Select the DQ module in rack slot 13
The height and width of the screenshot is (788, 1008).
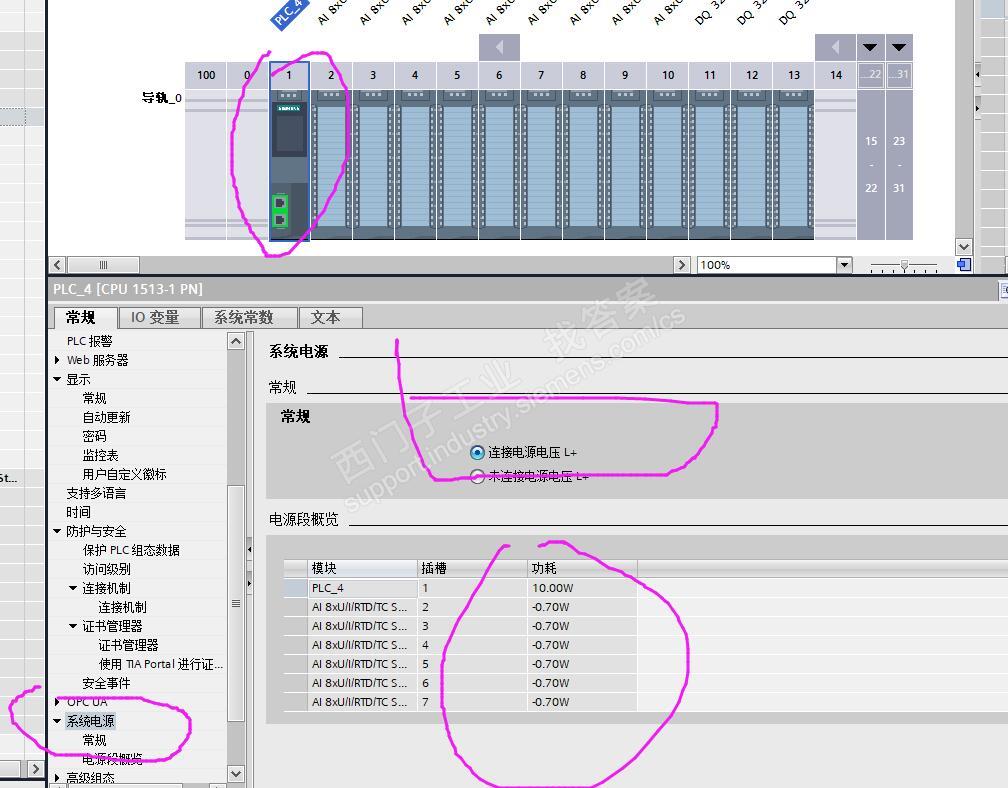794,165
